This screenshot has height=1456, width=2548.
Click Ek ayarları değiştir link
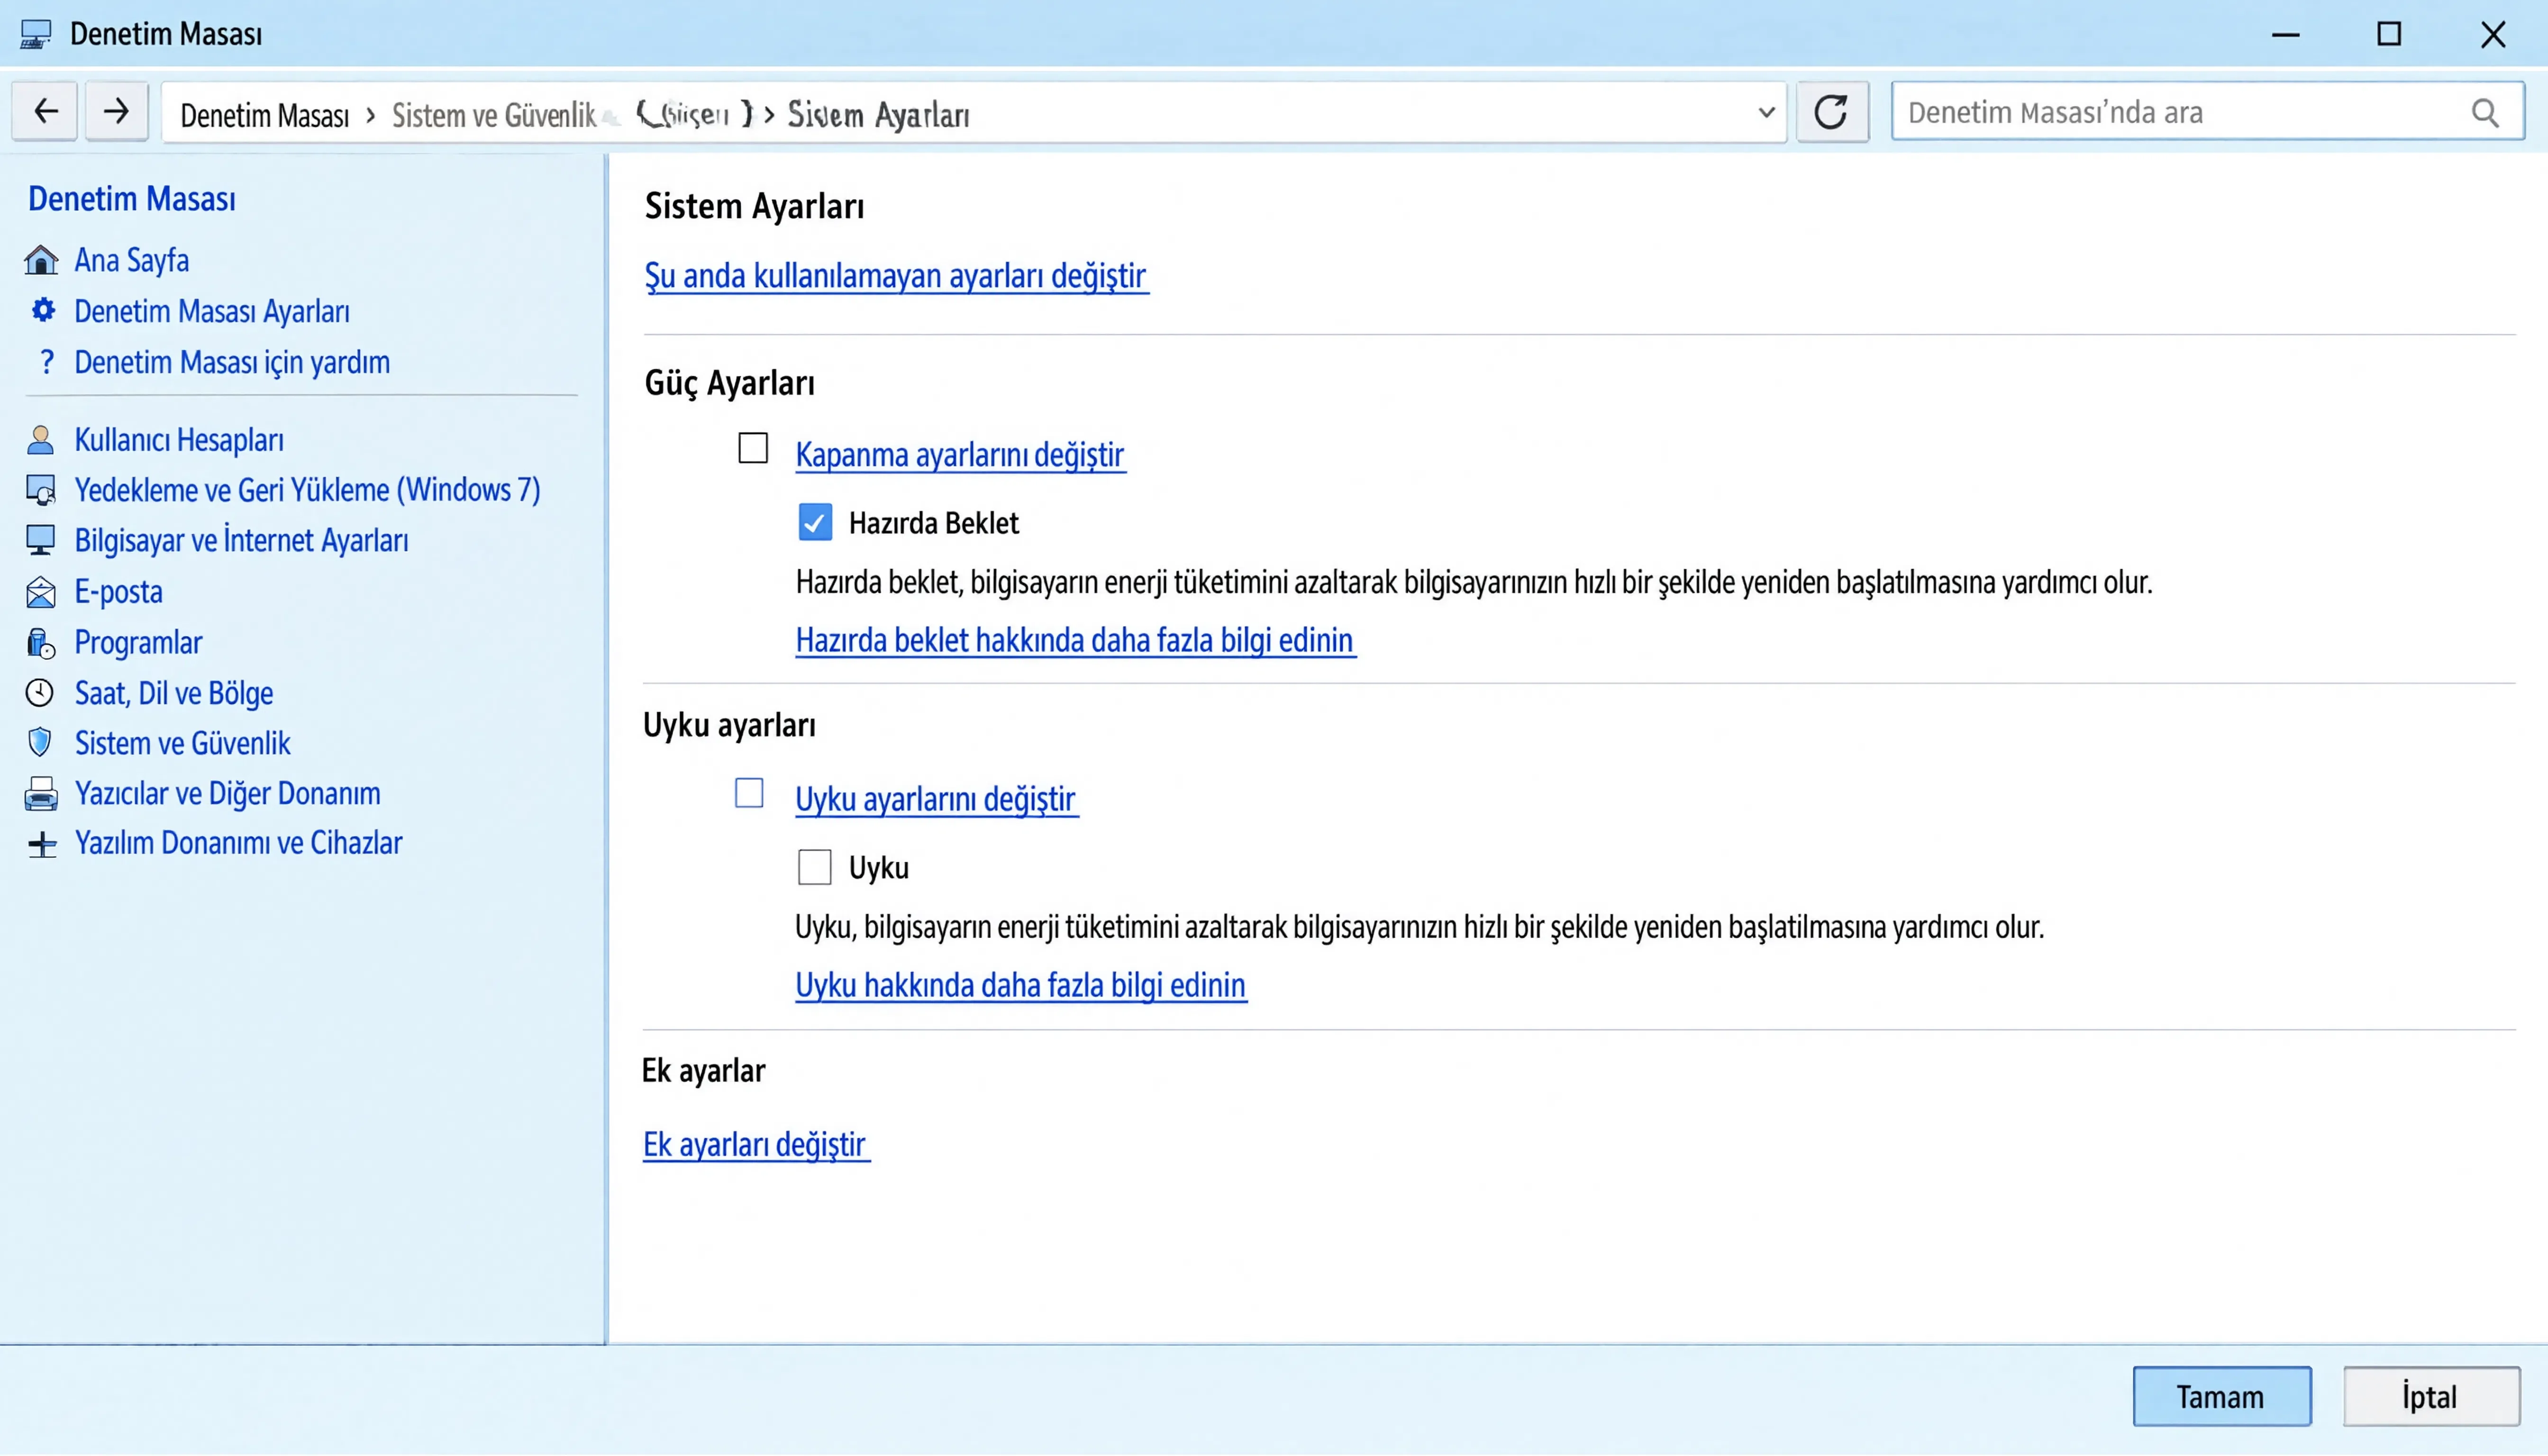click(x=756, y=1144)
